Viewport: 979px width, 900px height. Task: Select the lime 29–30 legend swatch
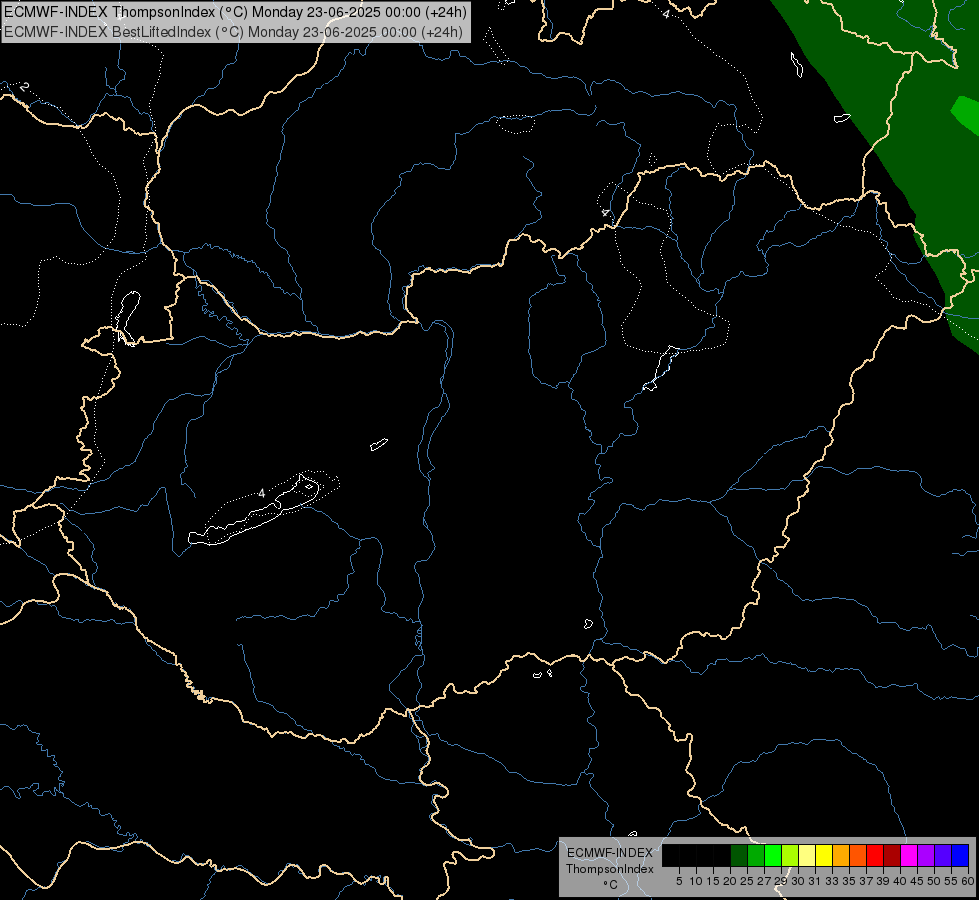(x=790, y=855)
